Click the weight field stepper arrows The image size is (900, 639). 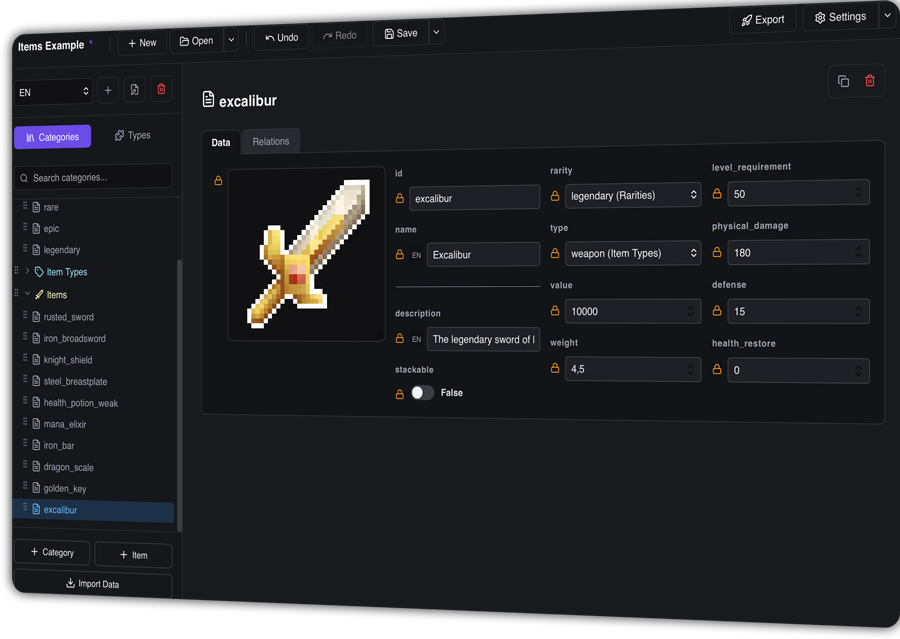click(x=690, y=369)
